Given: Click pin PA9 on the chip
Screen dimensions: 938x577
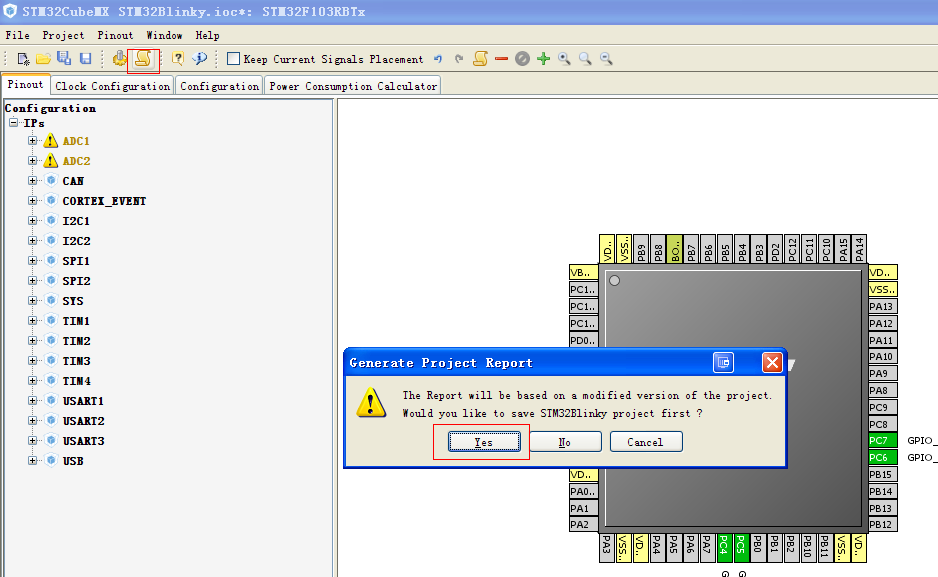Looking at the screenshot, I should click(x=882, y=373).
